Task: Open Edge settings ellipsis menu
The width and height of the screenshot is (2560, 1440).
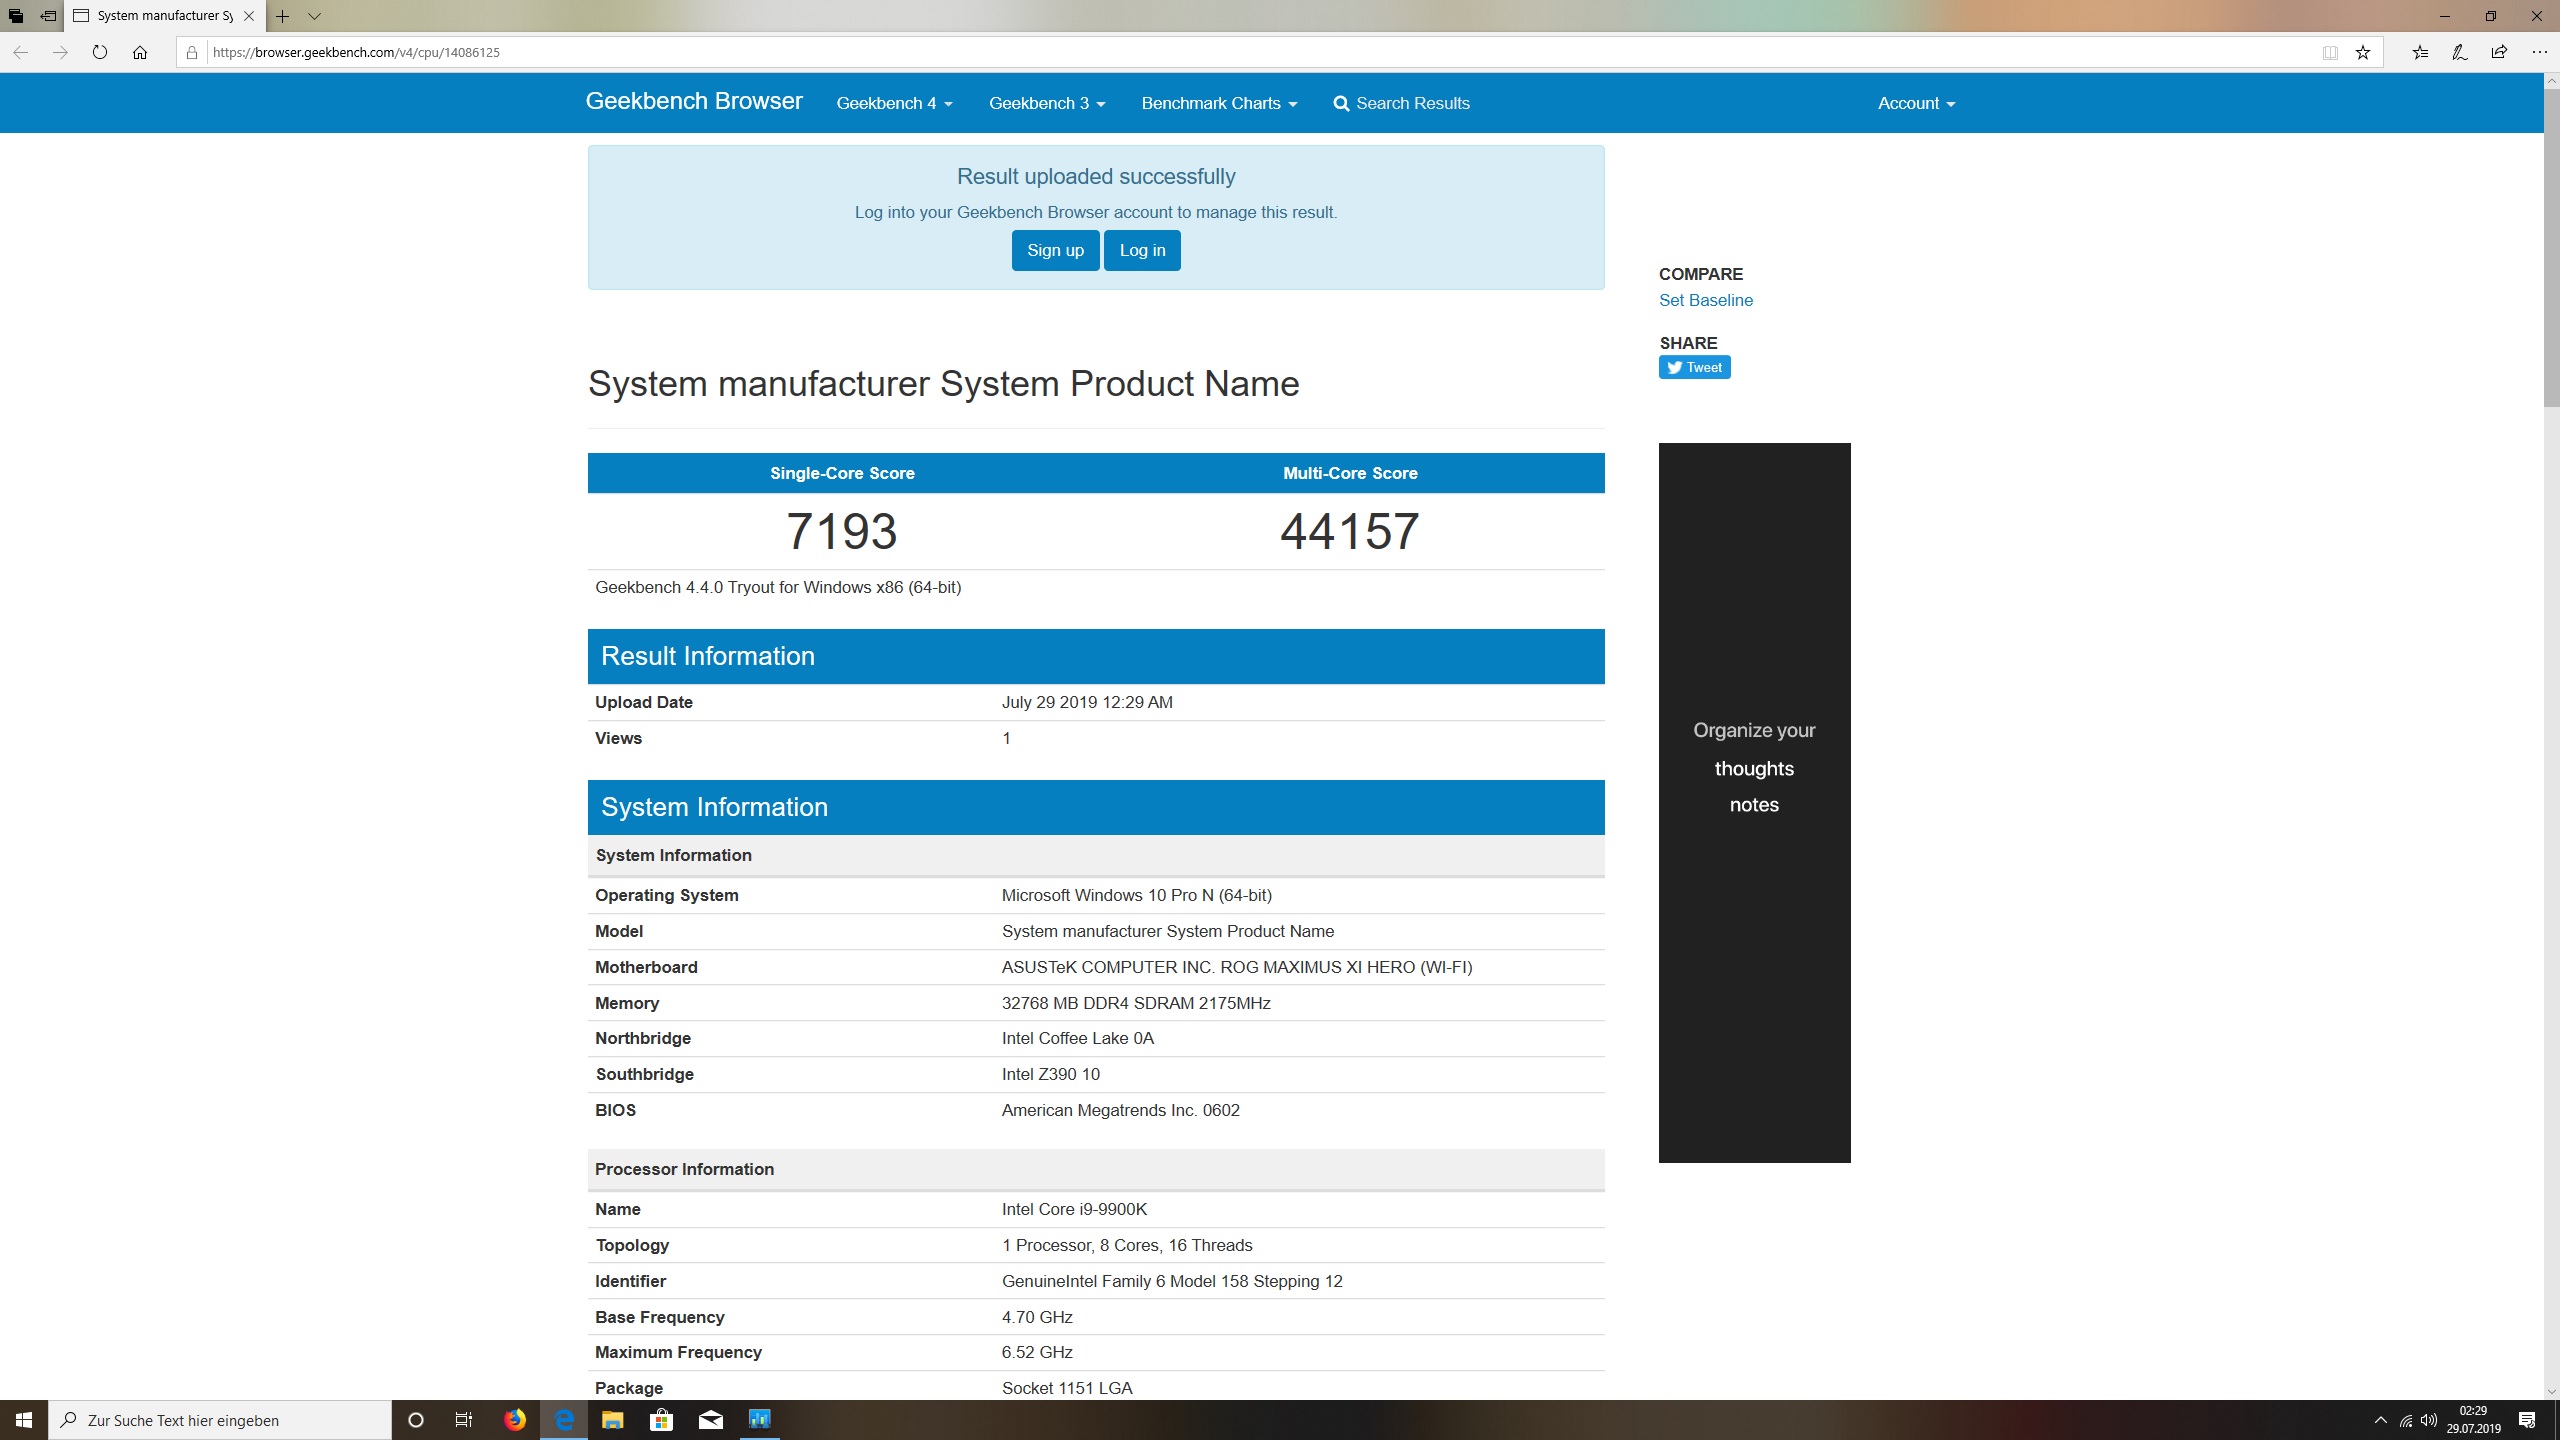Action: pos(2539,52)
